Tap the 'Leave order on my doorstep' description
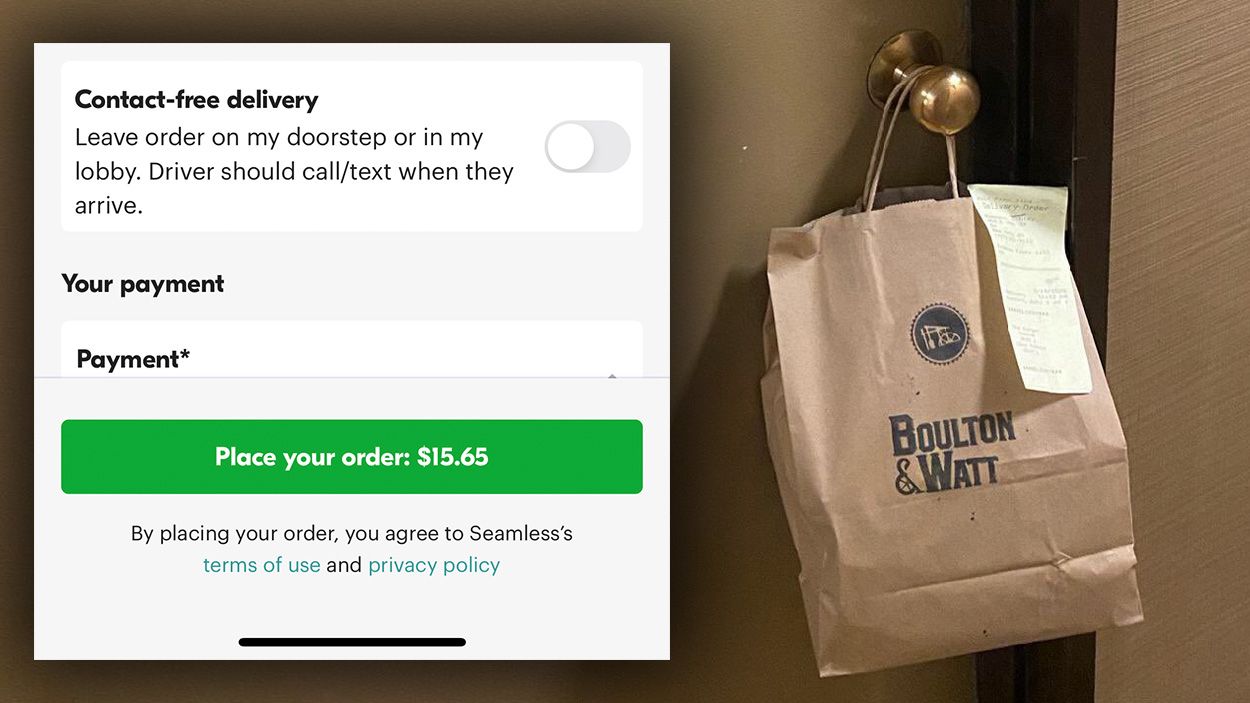1250x703 pixels. tap(294, 171)
